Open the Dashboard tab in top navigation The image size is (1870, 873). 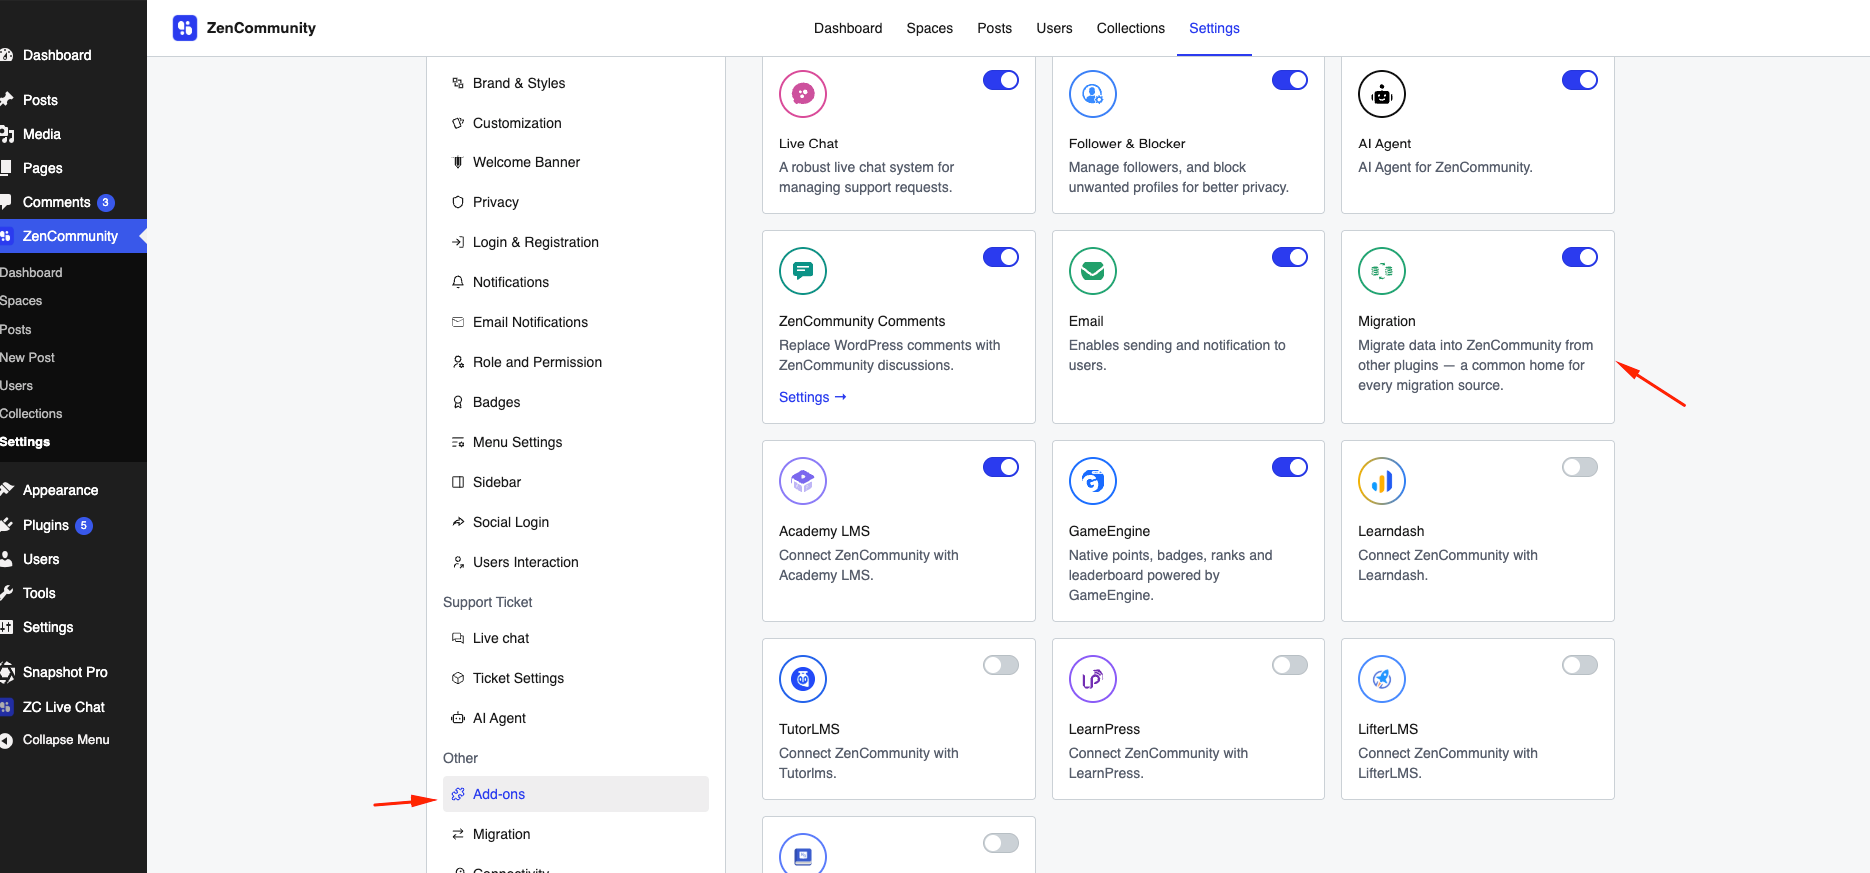(x=848, y=28)
